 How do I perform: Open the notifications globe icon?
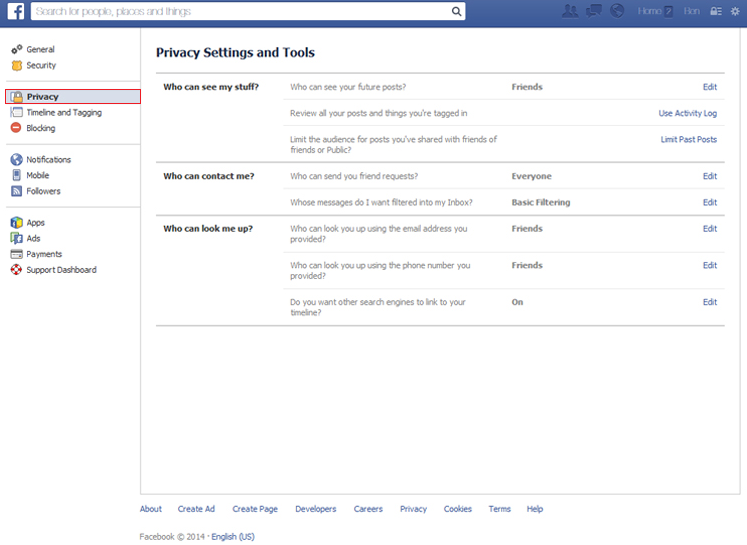point(617,10)
